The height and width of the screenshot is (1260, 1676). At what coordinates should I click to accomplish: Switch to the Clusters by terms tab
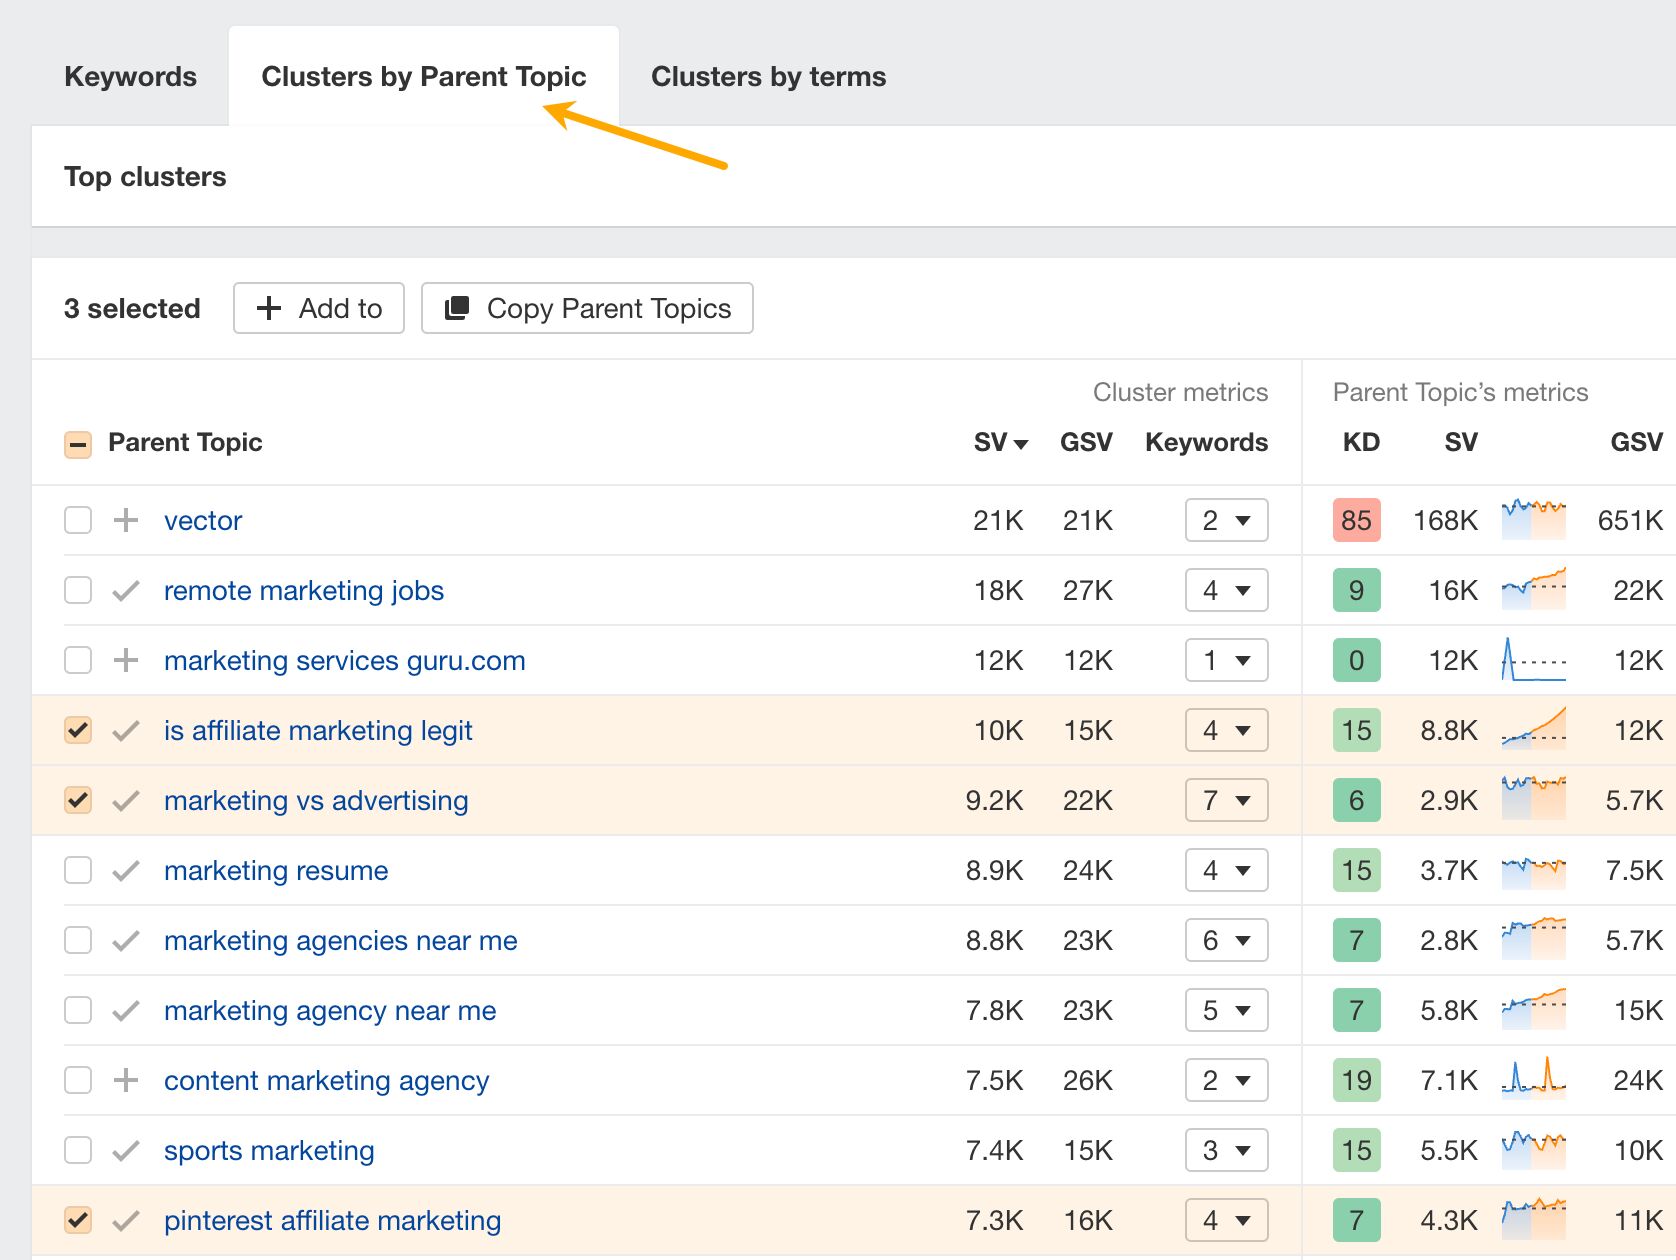768,75
